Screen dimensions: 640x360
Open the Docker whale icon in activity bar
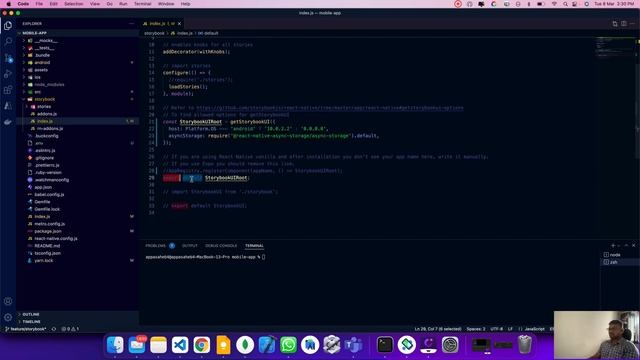pyautogui.click(x=8, y=122)
